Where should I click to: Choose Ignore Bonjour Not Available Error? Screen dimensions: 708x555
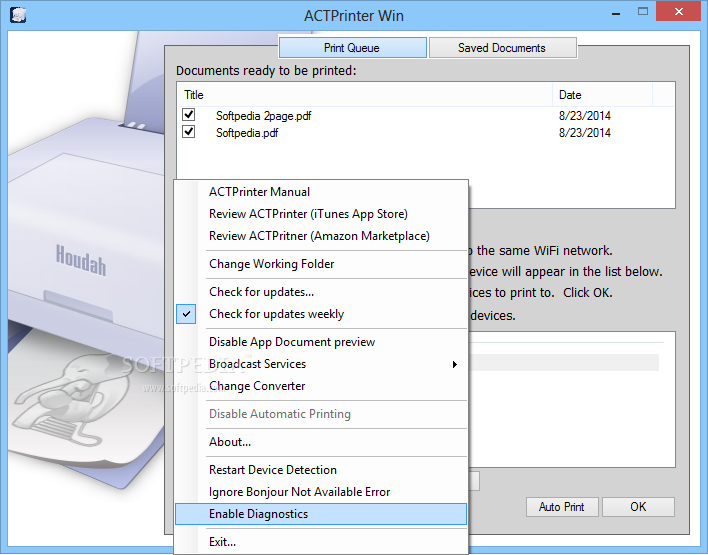tap(321, 493)
